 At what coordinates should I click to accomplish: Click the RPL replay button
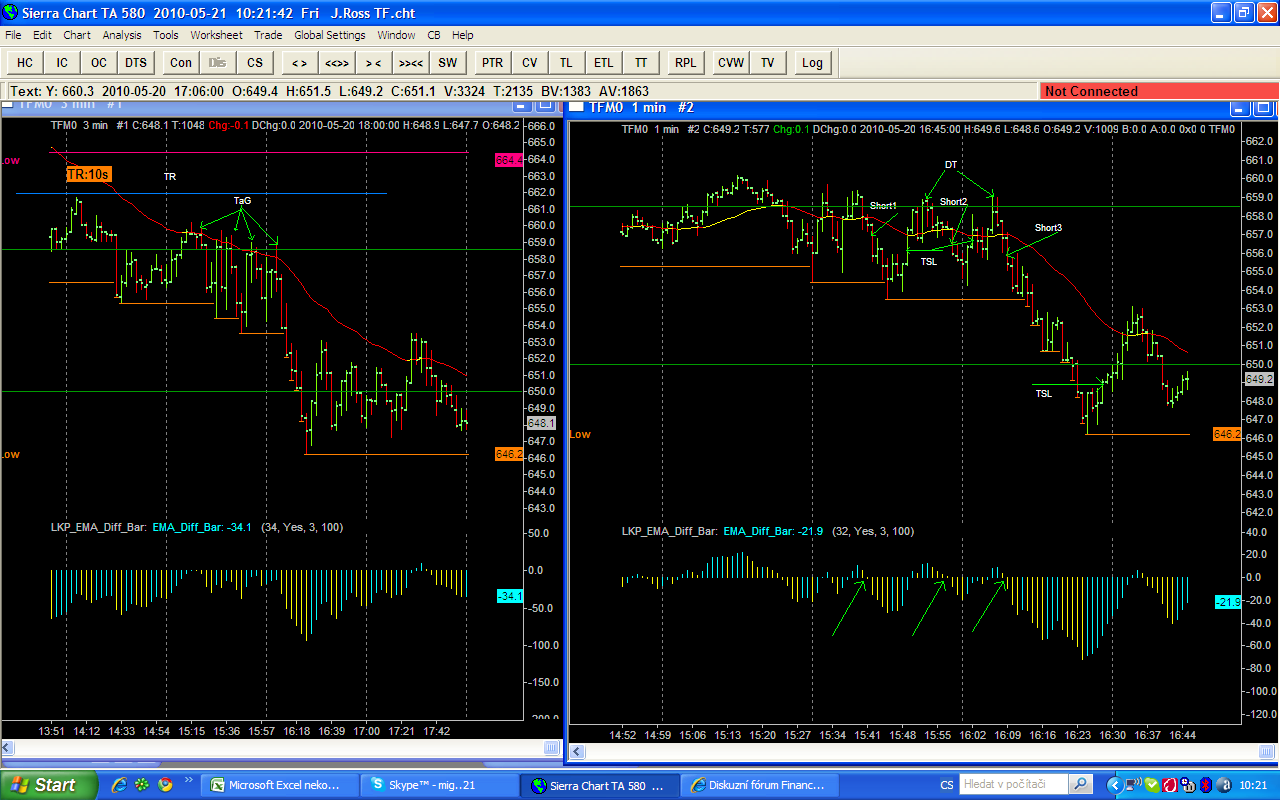coord(685,62)
